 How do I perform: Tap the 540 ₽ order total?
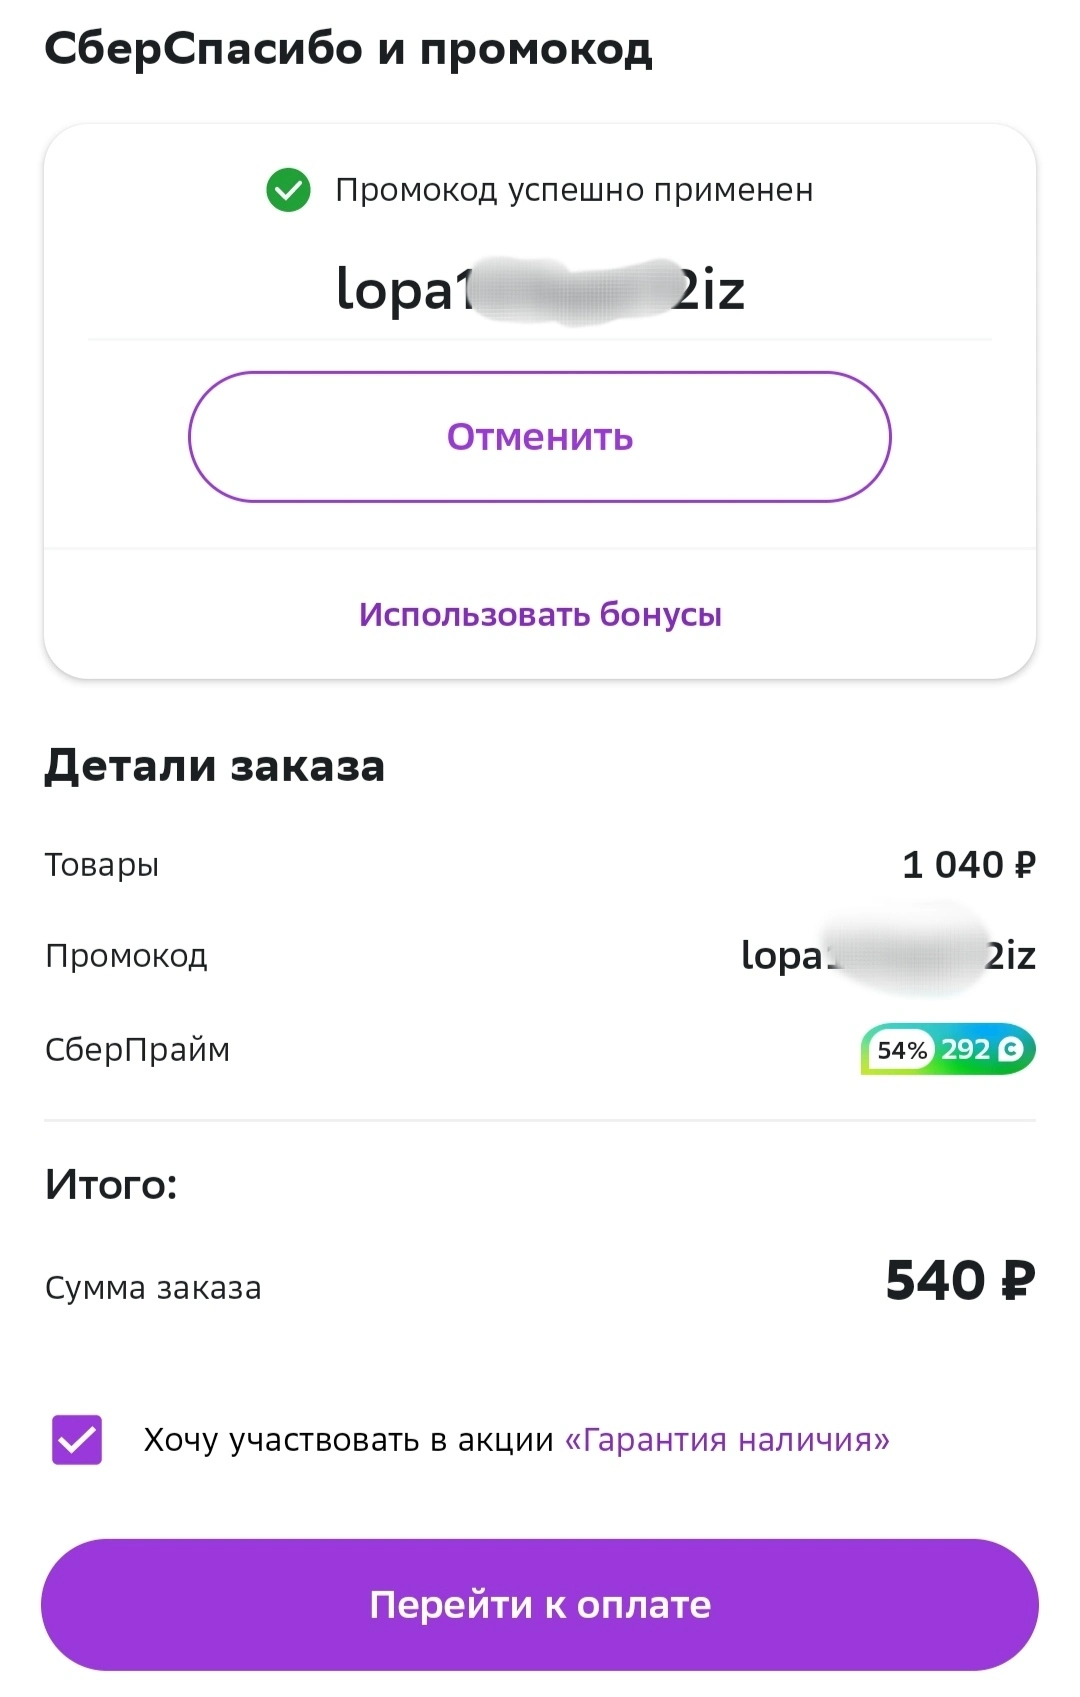pos(961,1281)
